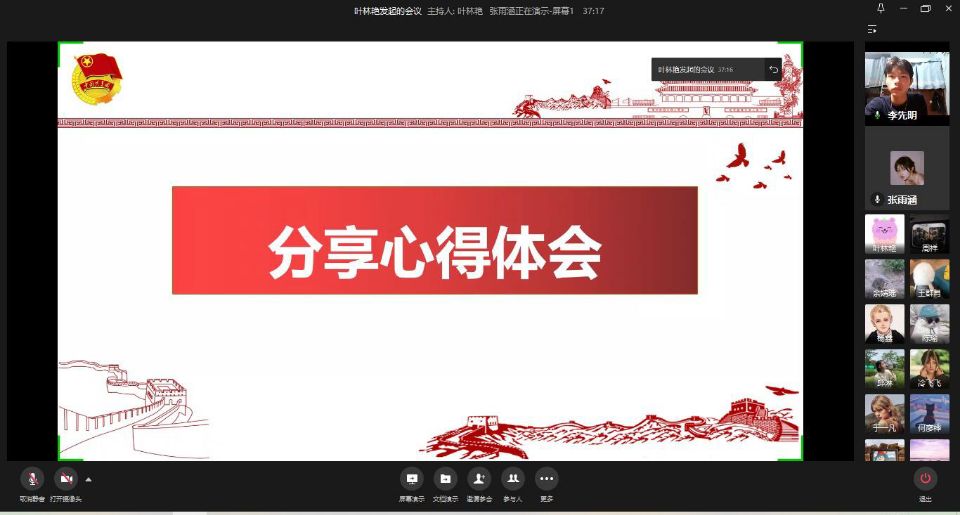
Task: Select 于一凡's participant thumbnail
Action: pos(884,413)
